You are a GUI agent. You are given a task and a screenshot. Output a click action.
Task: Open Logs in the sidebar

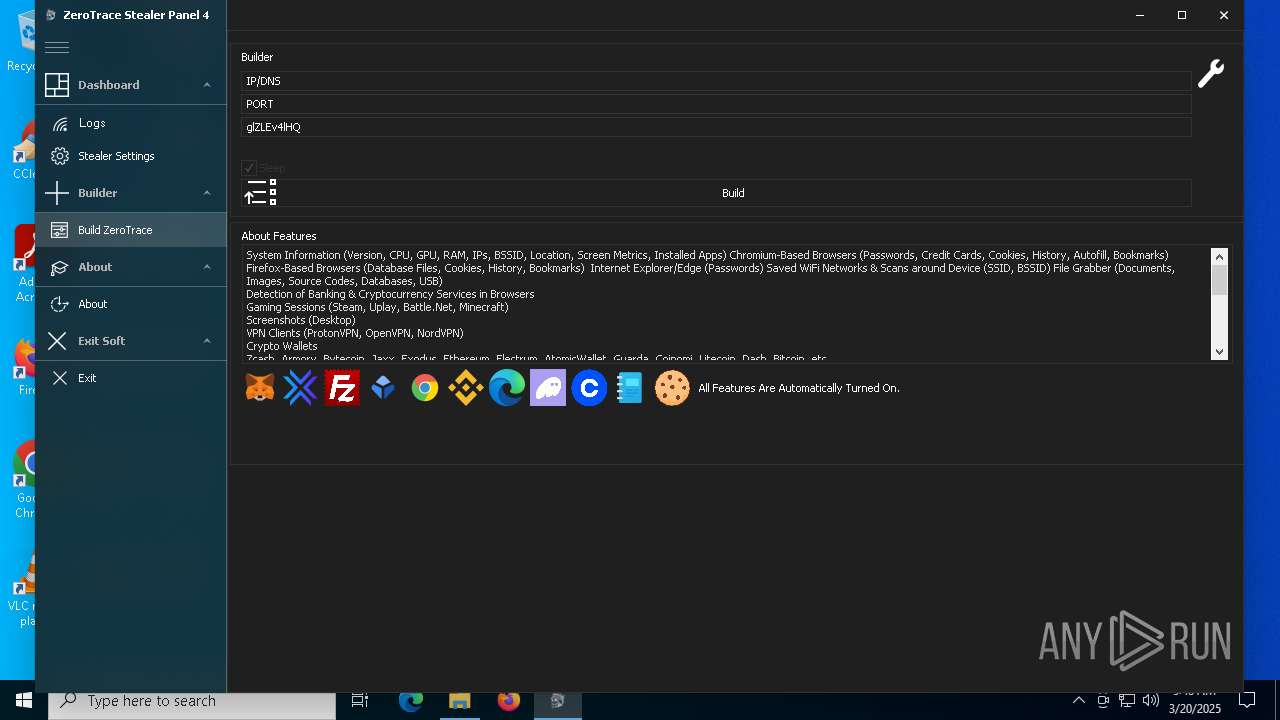coord(131,123)
